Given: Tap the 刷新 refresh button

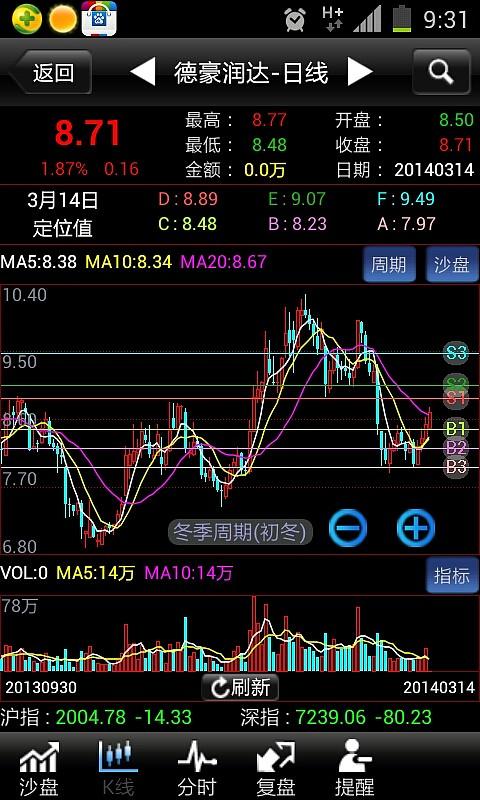Looking at the screenshot, I should (240, 687).
